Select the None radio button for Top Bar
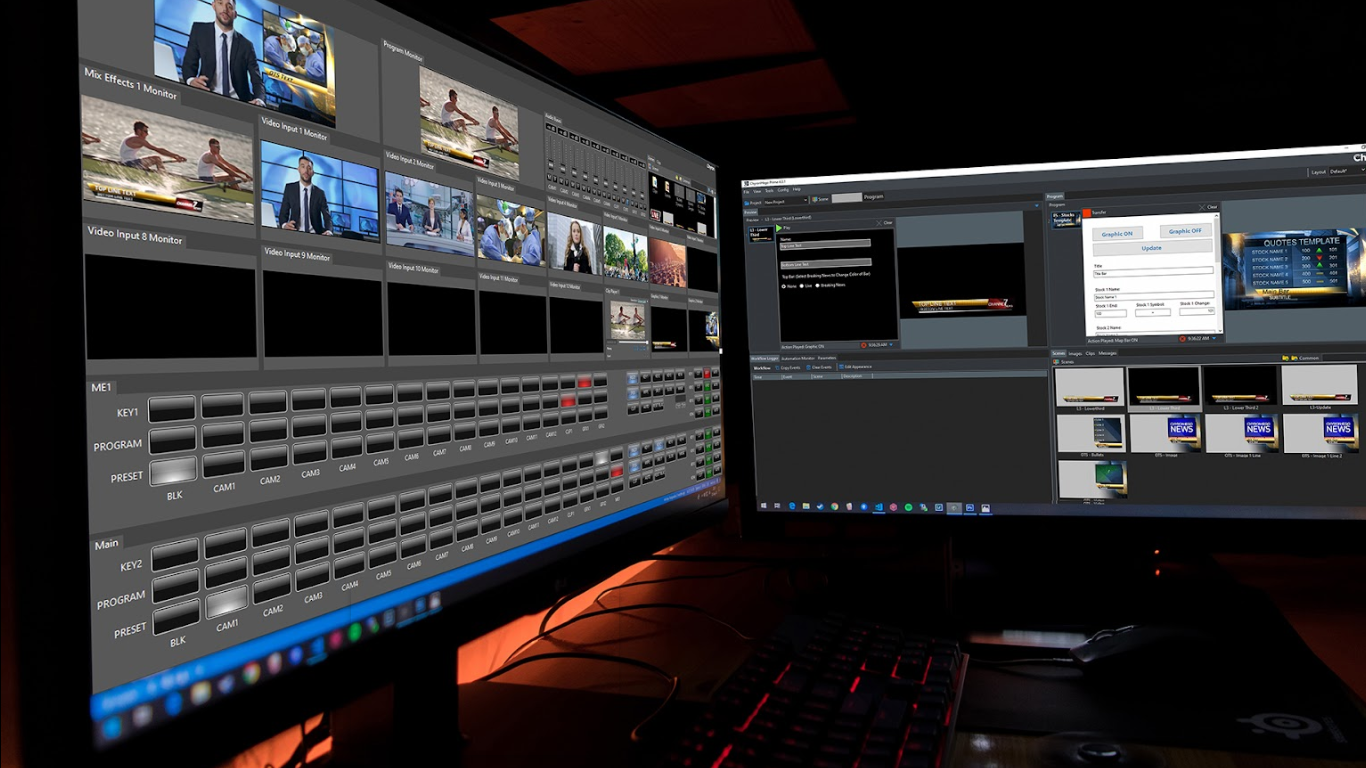Screen dimensions: 1366x768 point(783,286)
